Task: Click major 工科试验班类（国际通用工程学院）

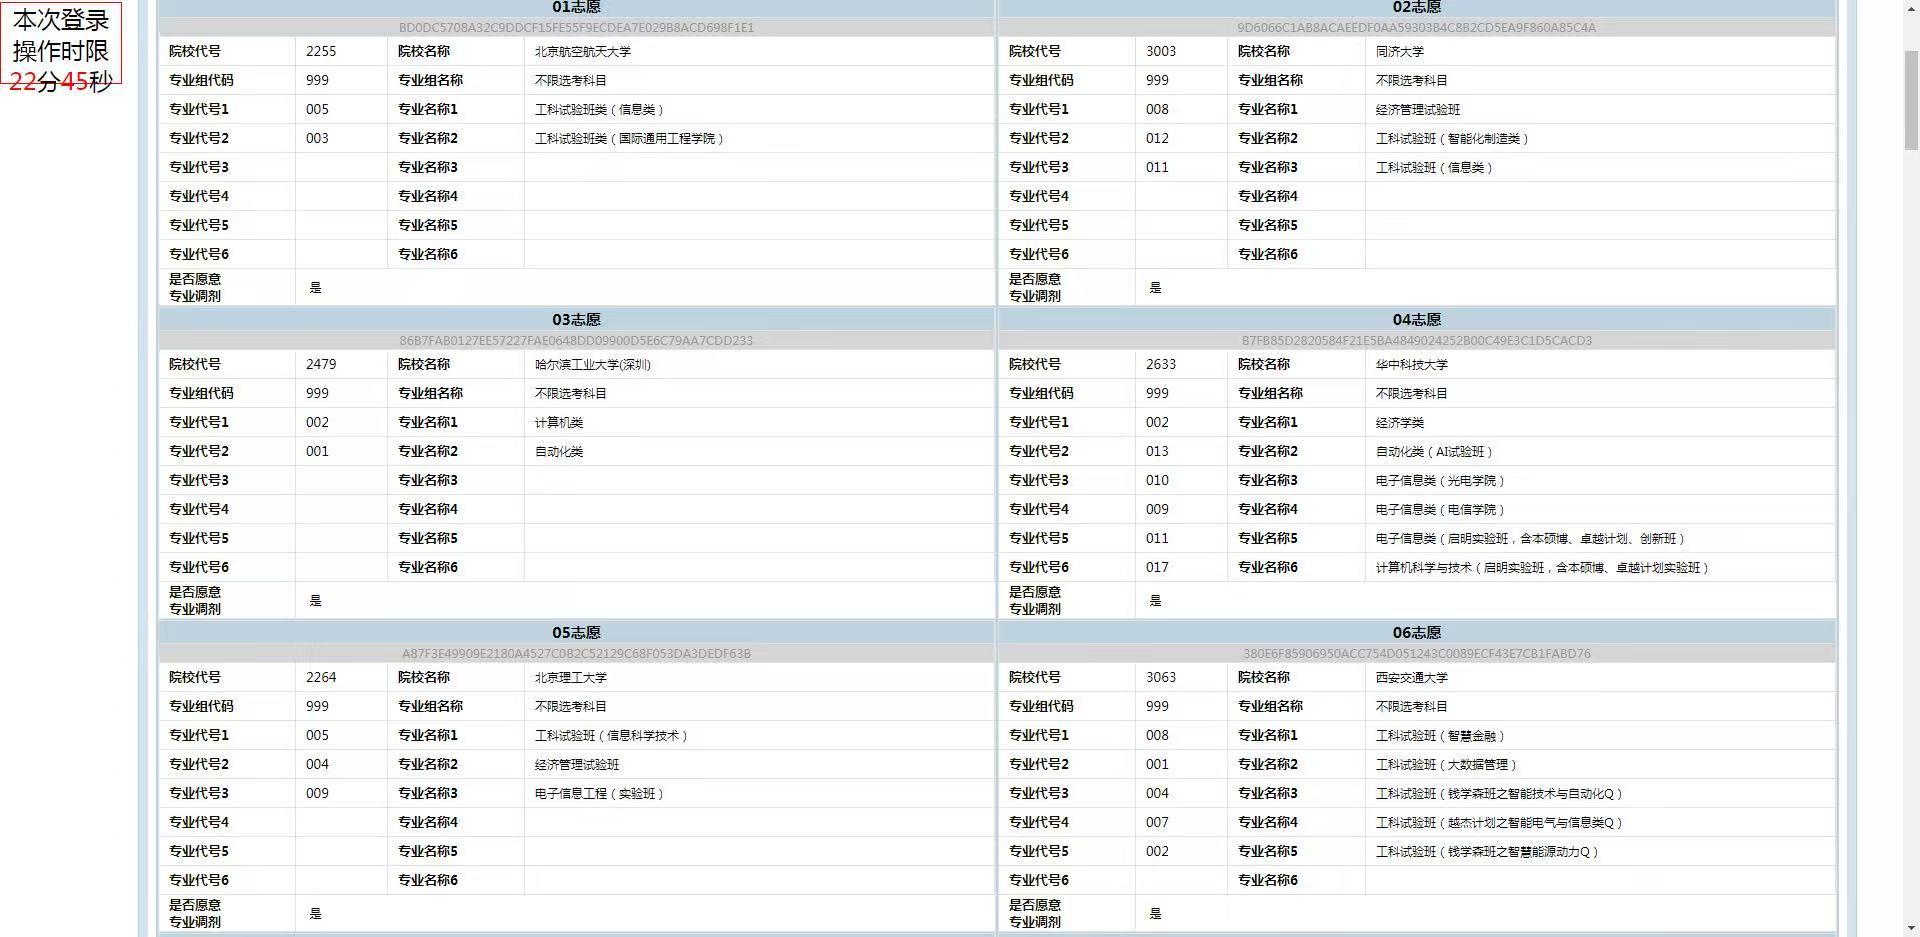Action: pyautogui.click(x=630, y=138)
